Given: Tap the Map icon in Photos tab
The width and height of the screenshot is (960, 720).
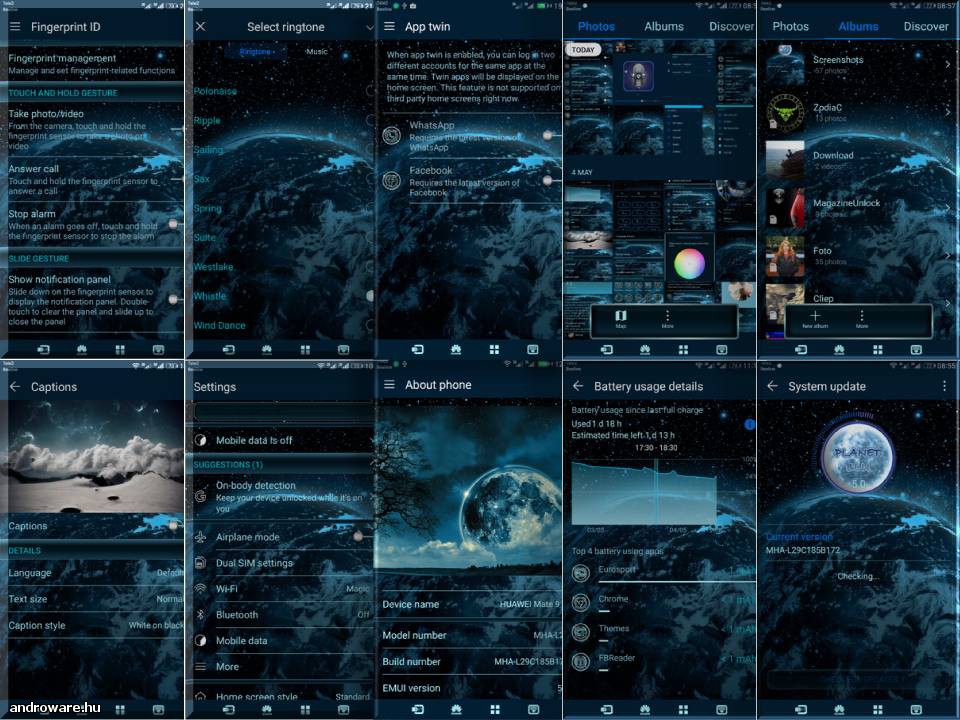Looking at the screenshot, I should point(621,318).
